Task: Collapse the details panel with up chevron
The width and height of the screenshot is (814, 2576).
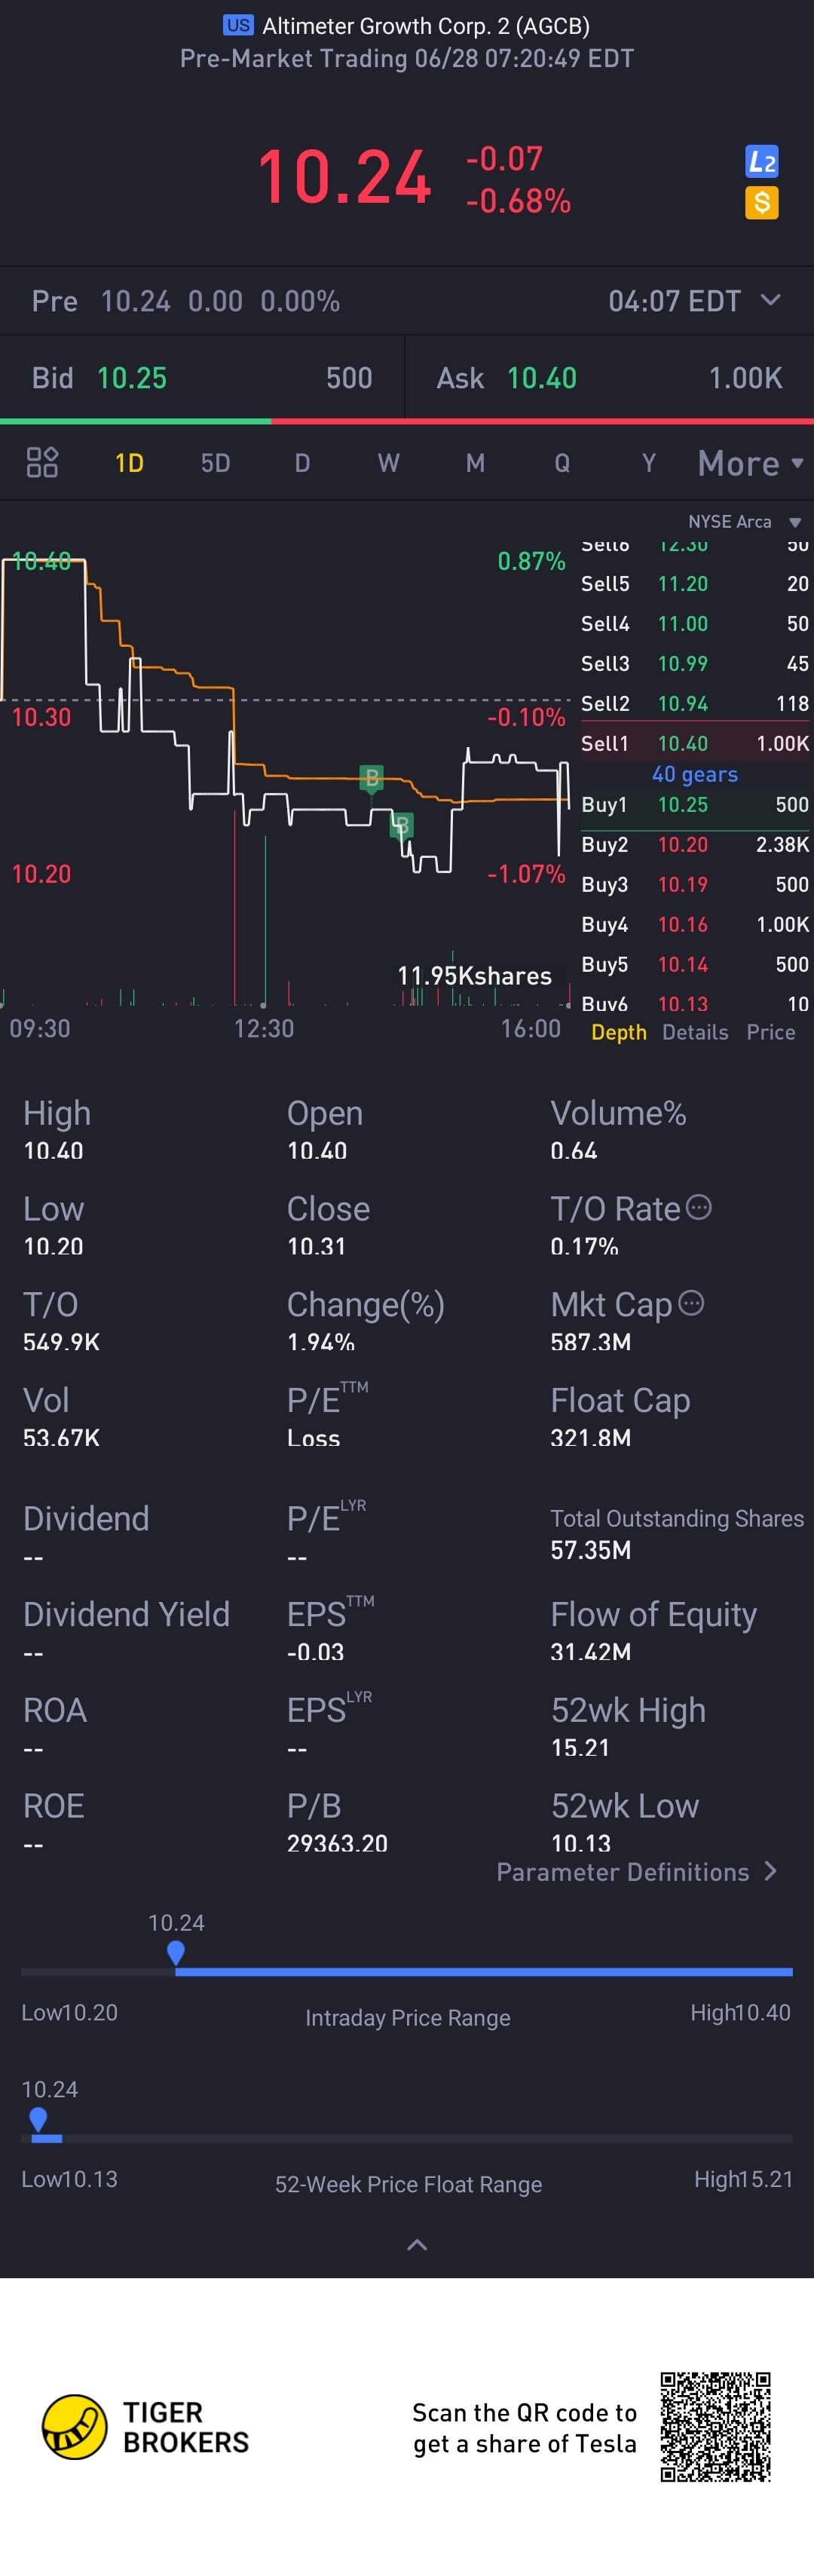Action: point(417,2244)
